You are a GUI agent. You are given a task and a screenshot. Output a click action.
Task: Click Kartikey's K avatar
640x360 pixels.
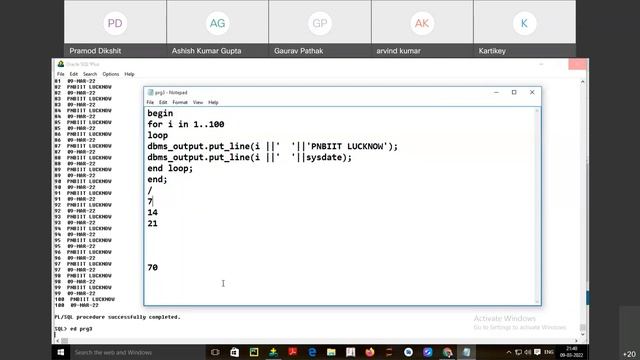[x=524, y=23]
